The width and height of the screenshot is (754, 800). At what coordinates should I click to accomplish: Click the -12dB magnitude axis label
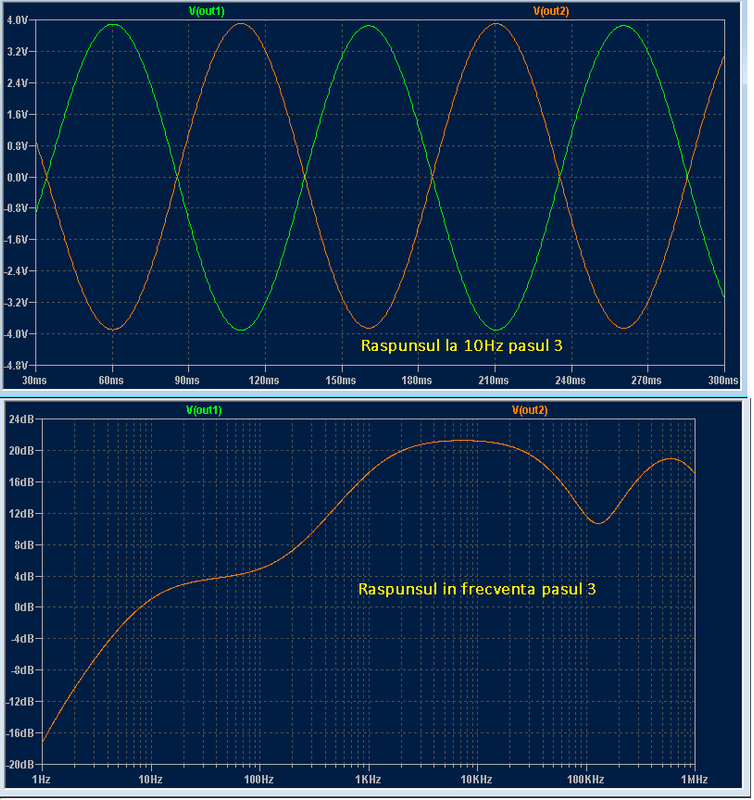pyautogui.click(x=20, y=702)
